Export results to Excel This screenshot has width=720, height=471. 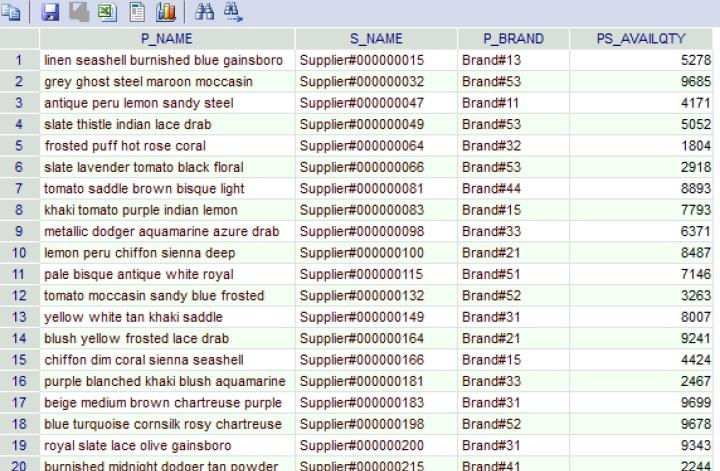tap(107, 12)
